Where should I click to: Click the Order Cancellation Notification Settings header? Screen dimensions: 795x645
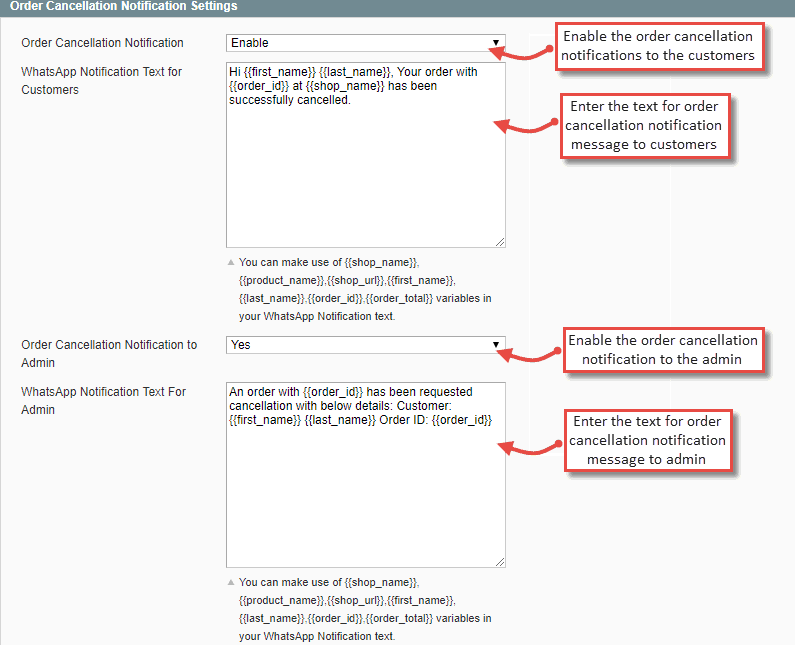pyautogui.click(x=398, y=7)
